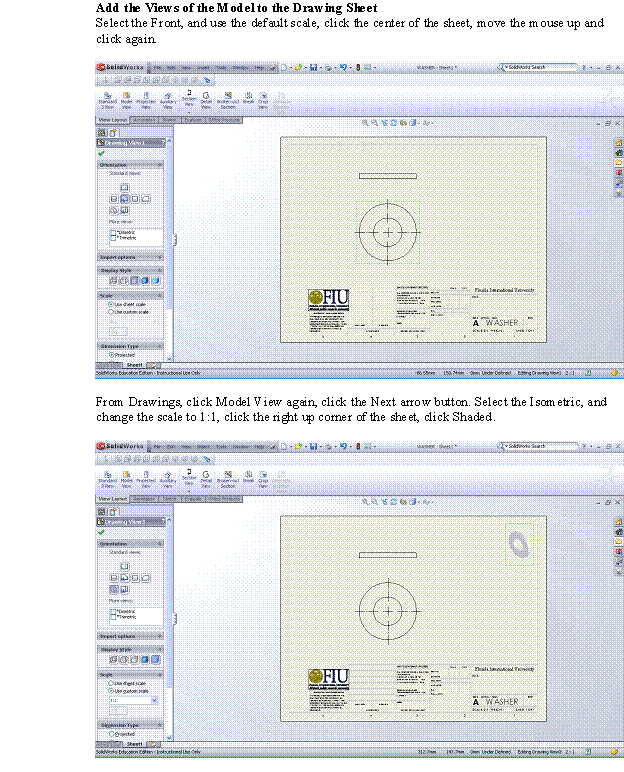624x772 pixels.
Task: Click SolidWorks Search box in upper screenshot
Action: pyautogui.click(x=539, y=67)
